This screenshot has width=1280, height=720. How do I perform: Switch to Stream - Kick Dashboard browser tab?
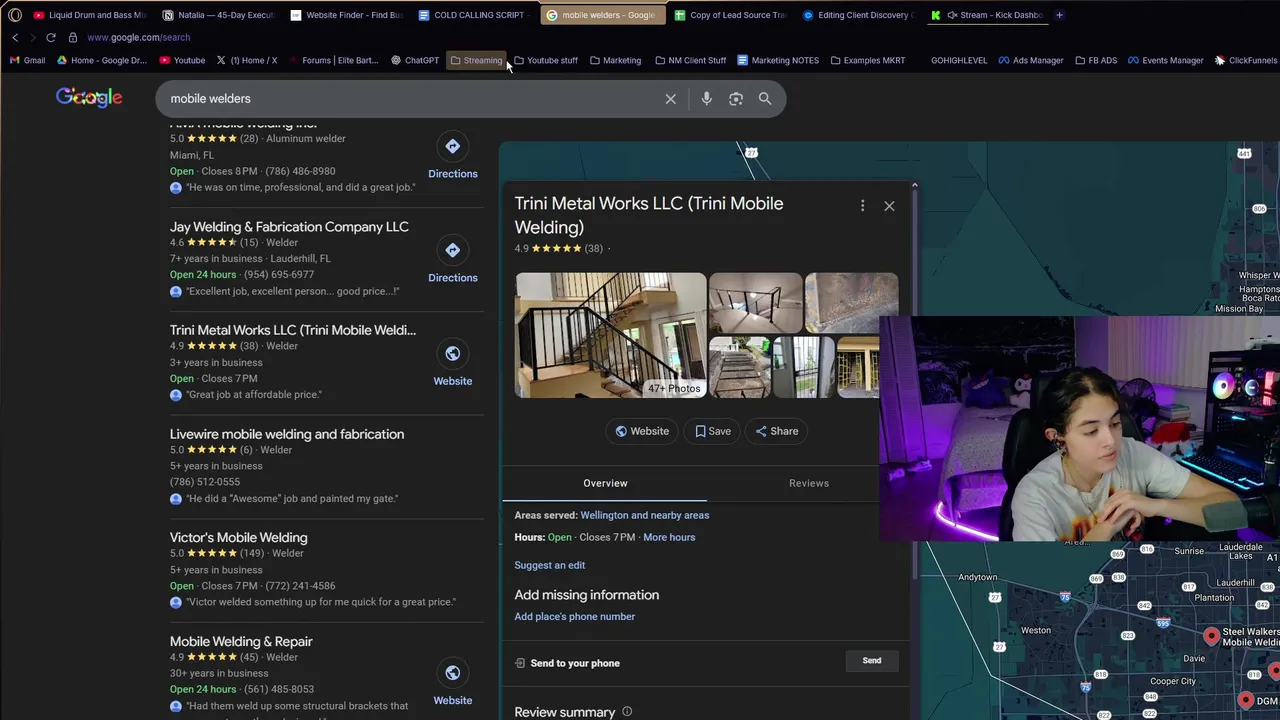click(988, 15)
